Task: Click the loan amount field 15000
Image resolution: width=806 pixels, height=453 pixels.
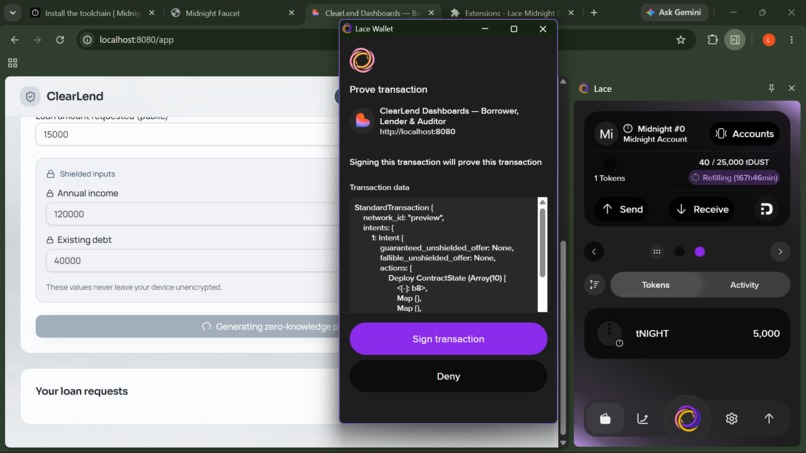Action: tap(187, 134)
